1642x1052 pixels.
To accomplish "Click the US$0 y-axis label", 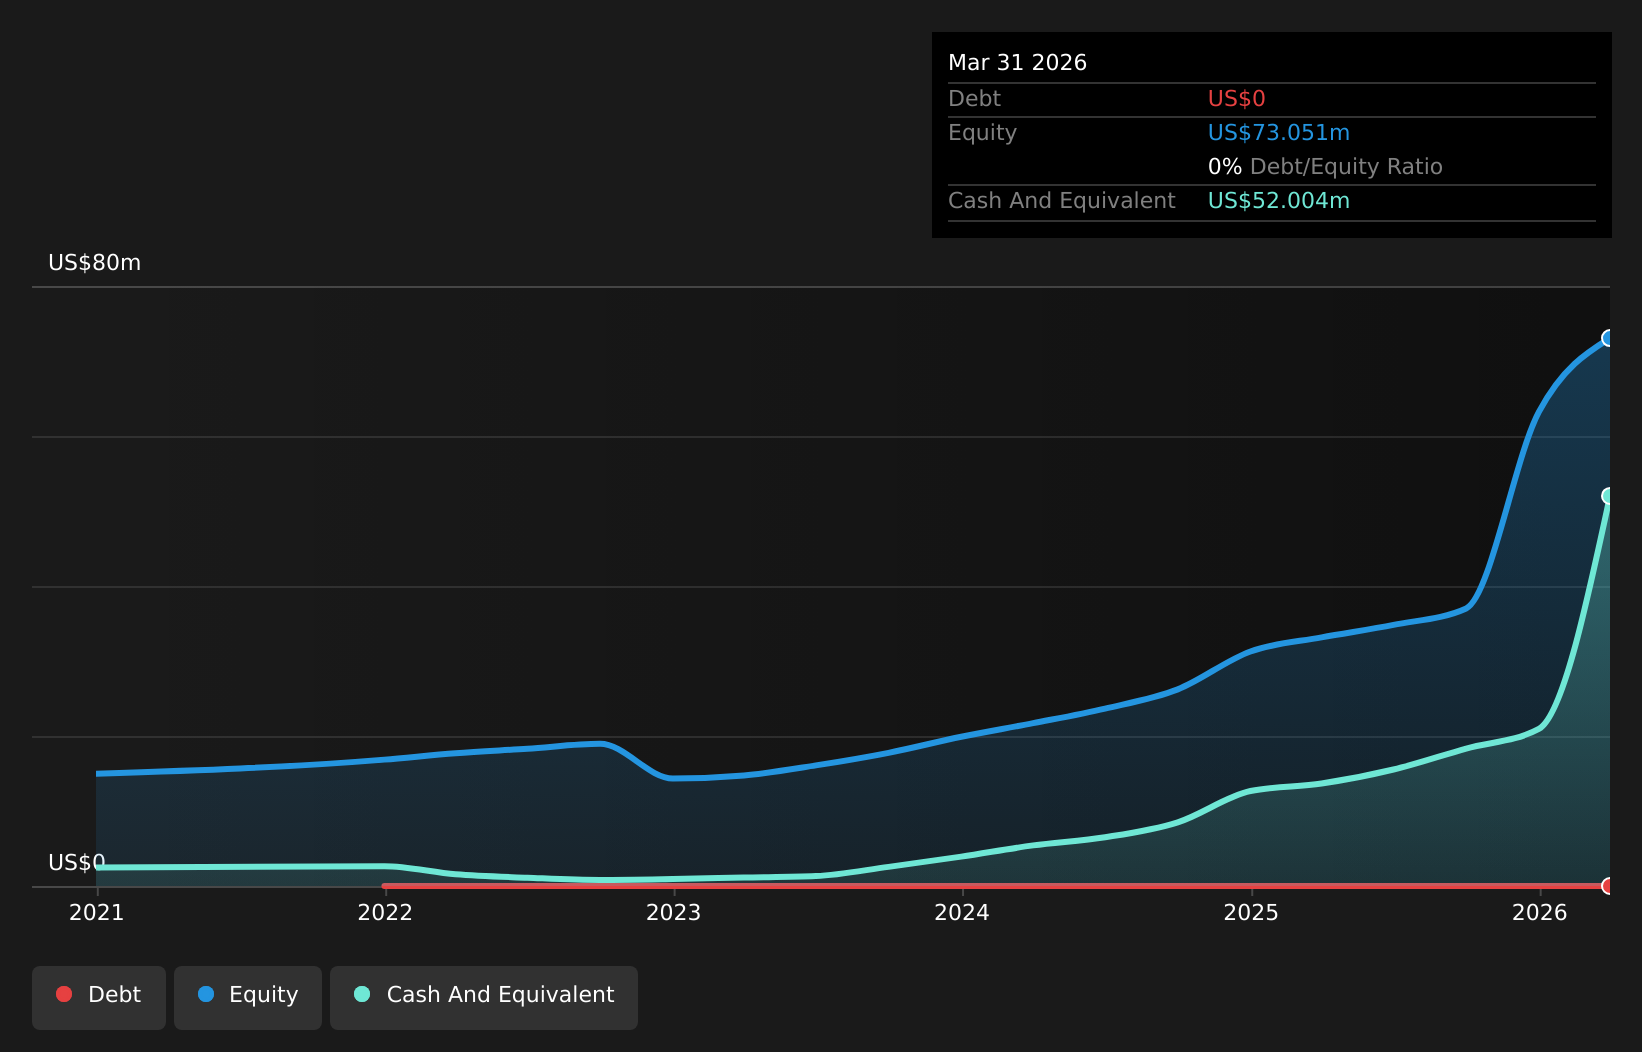I will 77,863.
